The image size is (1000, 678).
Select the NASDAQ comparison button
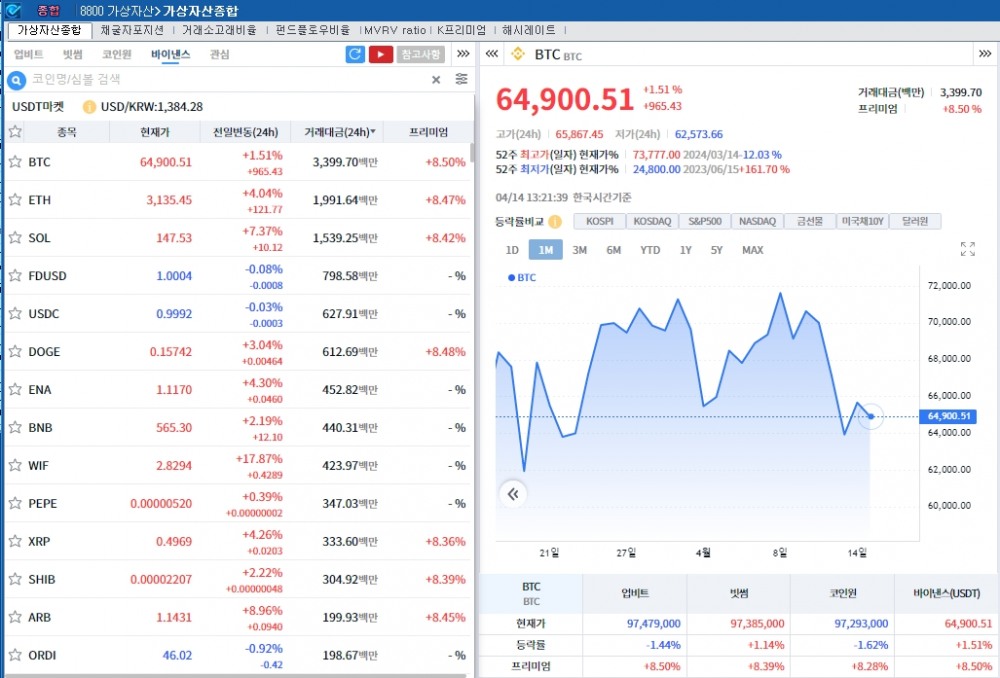(x=756, y=221)
